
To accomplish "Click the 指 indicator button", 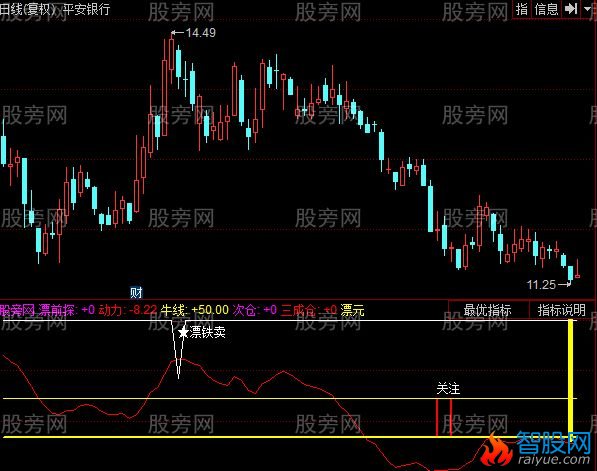I will click(522, 9).
